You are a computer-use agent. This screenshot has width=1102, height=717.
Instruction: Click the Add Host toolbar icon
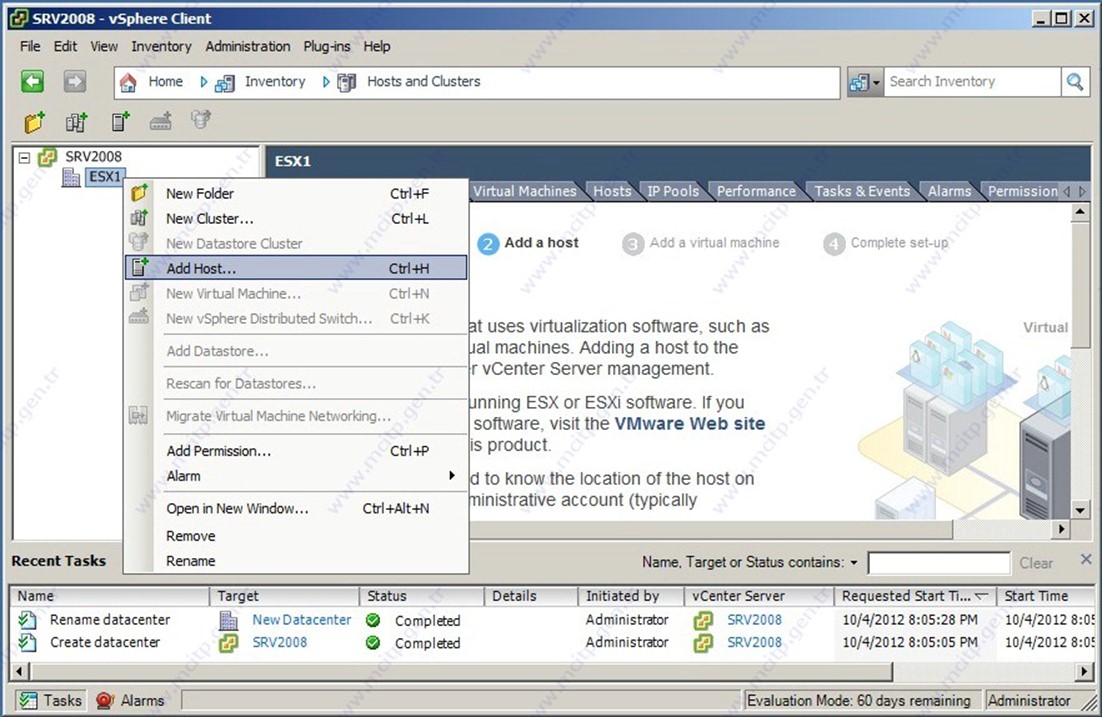120,122
